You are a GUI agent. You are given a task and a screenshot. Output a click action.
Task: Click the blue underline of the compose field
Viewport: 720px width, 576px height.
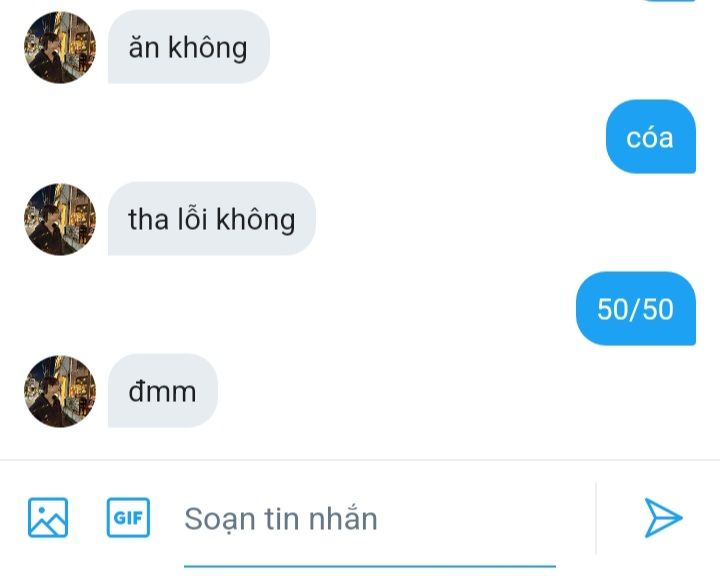click(370, 566)
